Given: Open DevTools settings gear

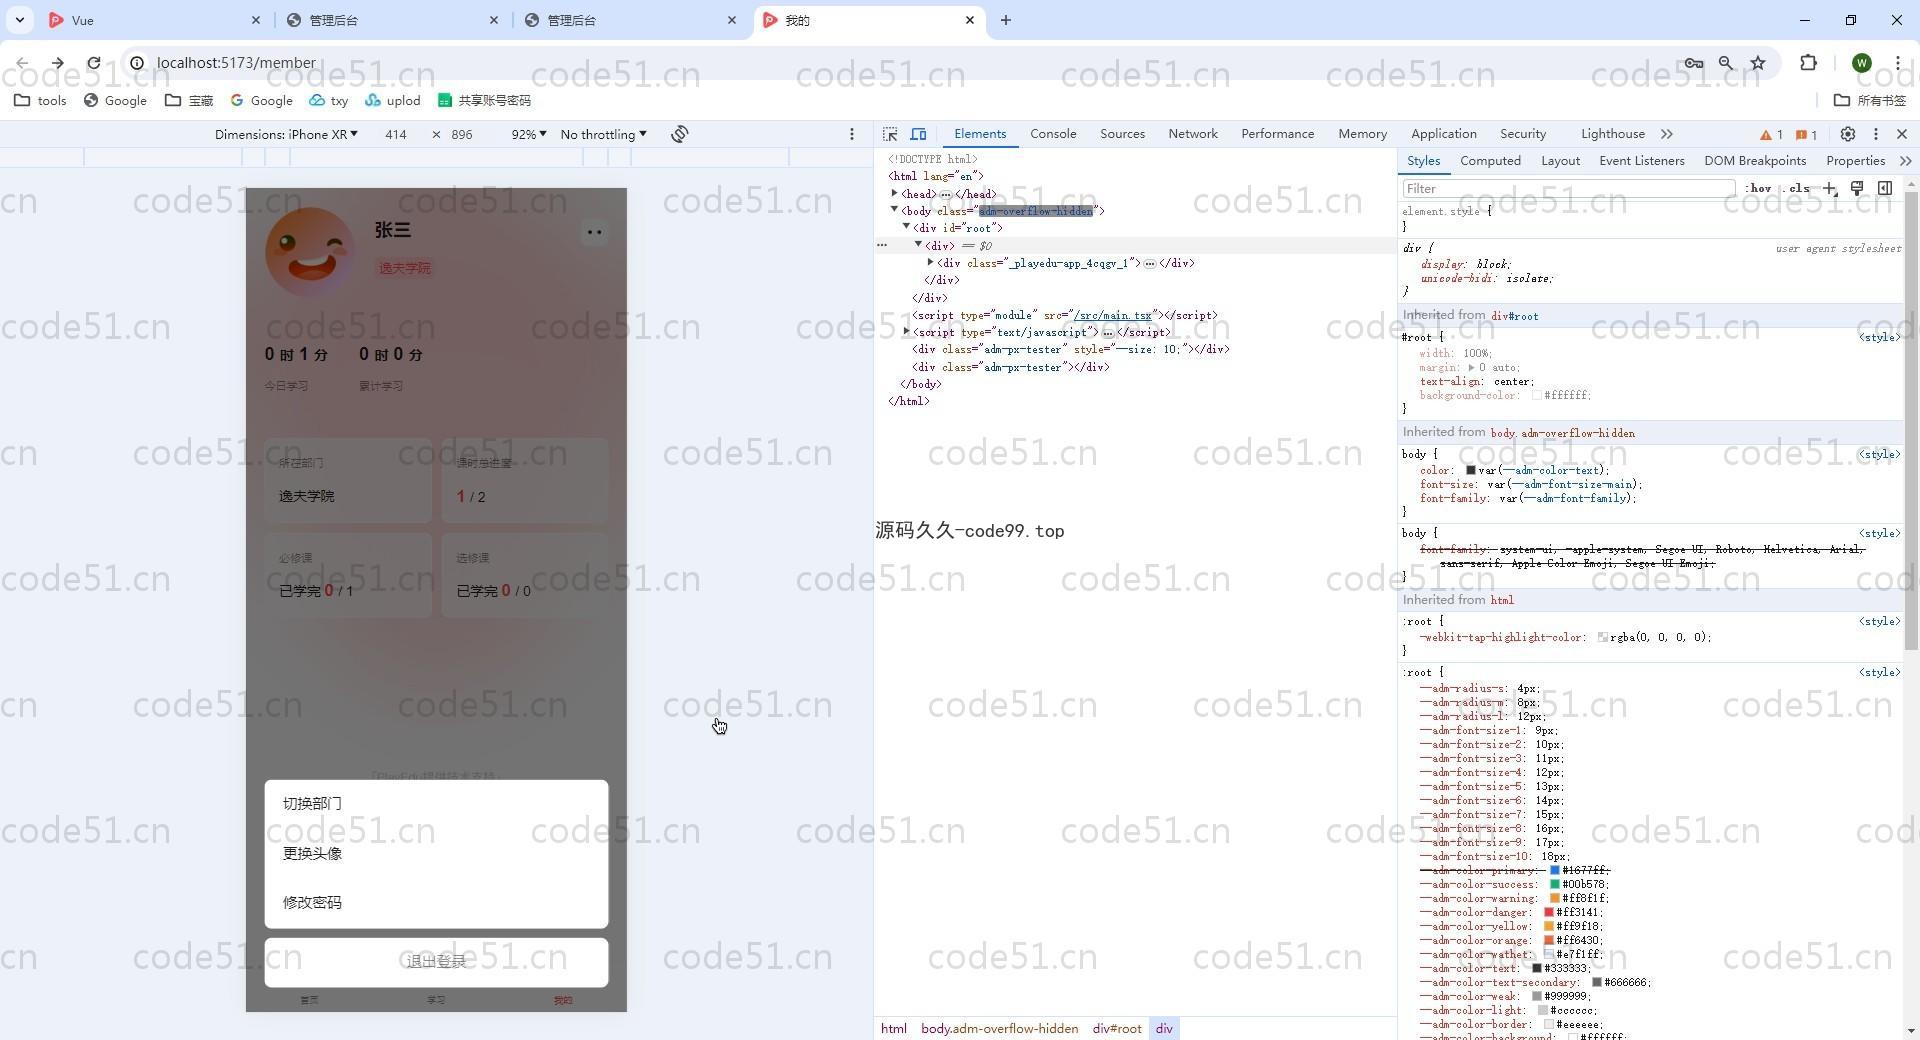Looking at the screenshot, I should [x=1847, y=134].
